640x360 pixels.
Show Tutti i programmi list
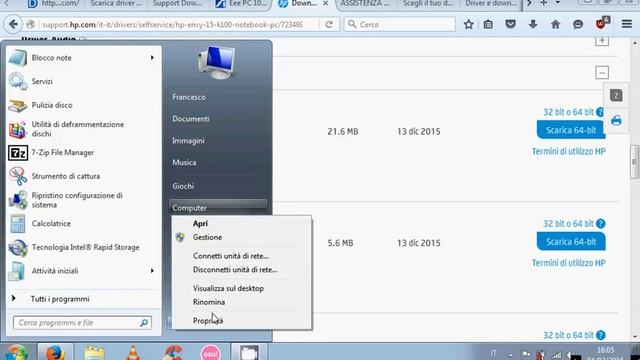pyautogui.click(x=60, y=299)
